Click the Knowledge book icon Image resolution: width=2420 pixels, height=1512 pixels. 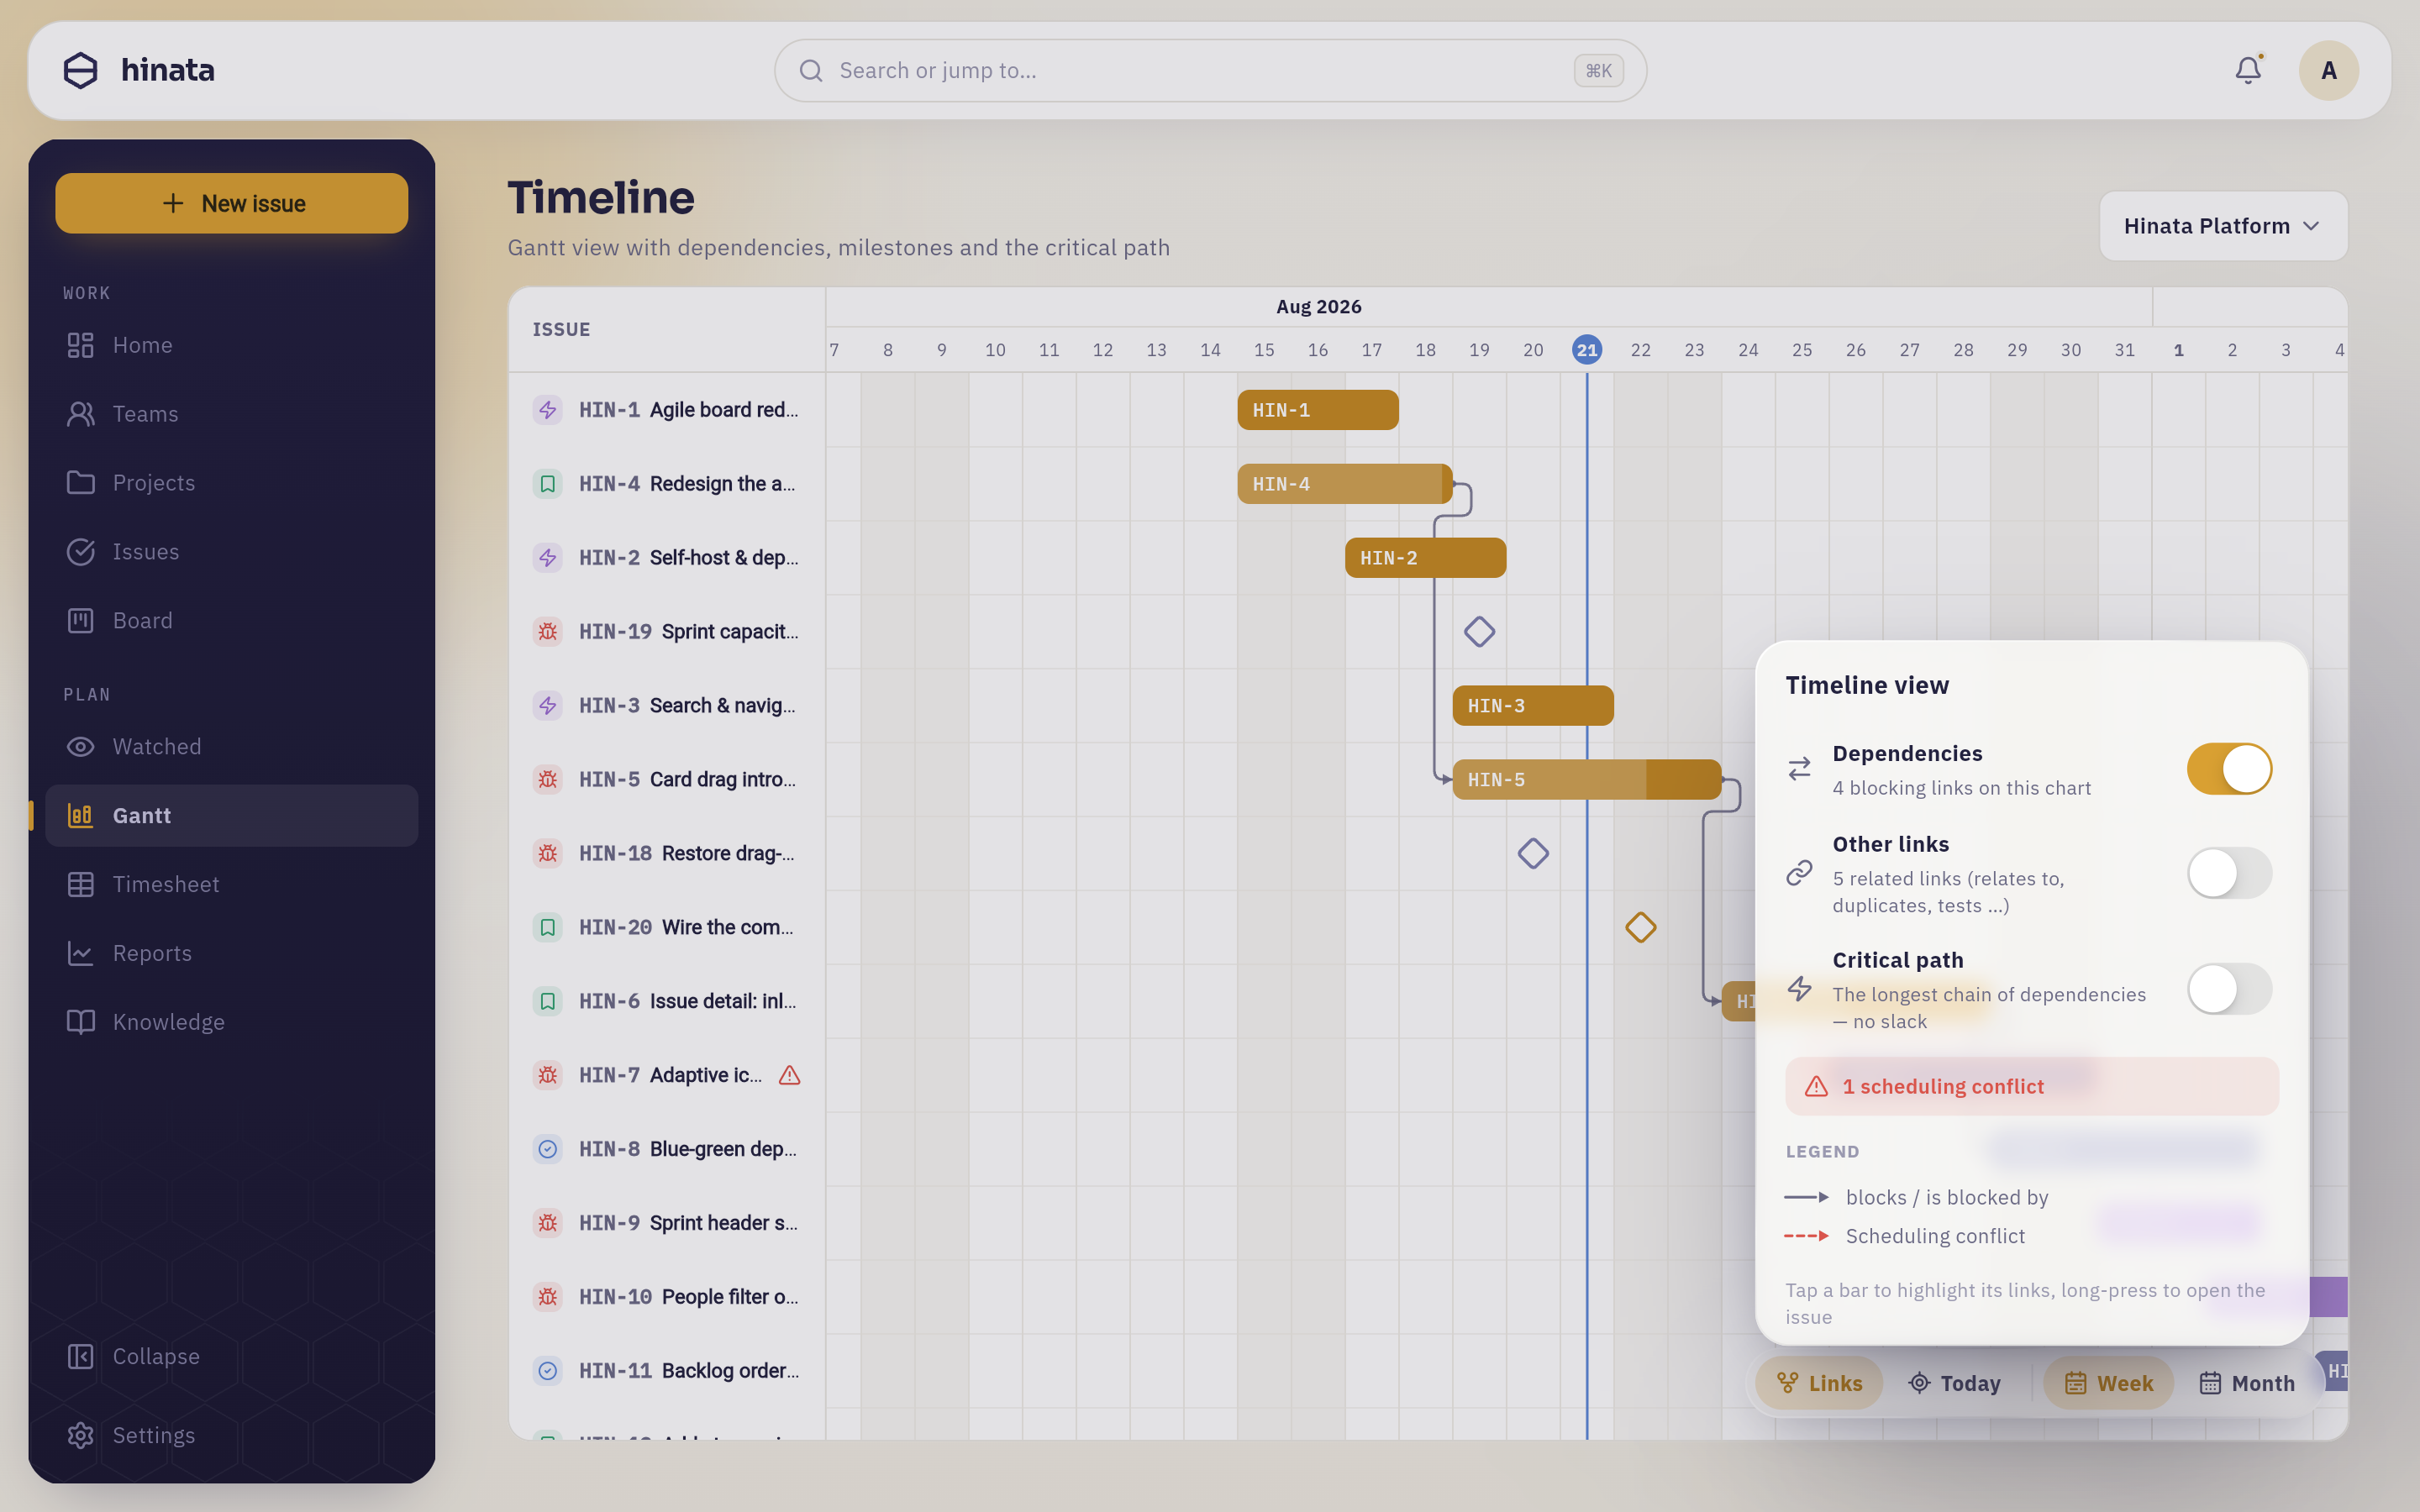(80, 1022)
